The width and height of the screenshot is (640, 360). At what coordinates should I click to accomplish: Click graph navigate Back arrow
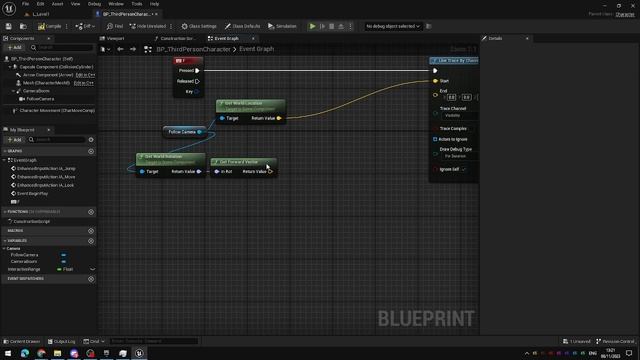pos(120,49)
